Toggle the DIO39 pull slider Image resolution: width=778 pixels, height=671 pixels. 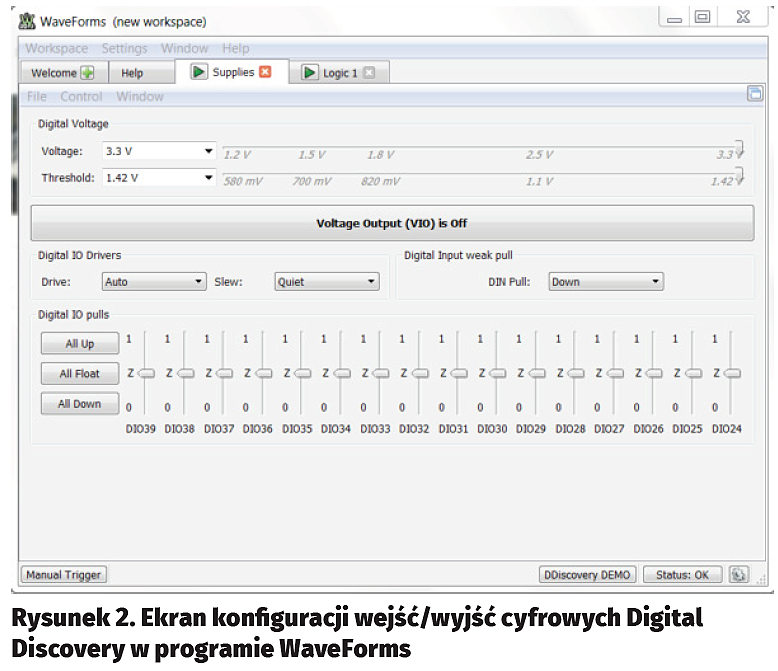tap(146, 373)
